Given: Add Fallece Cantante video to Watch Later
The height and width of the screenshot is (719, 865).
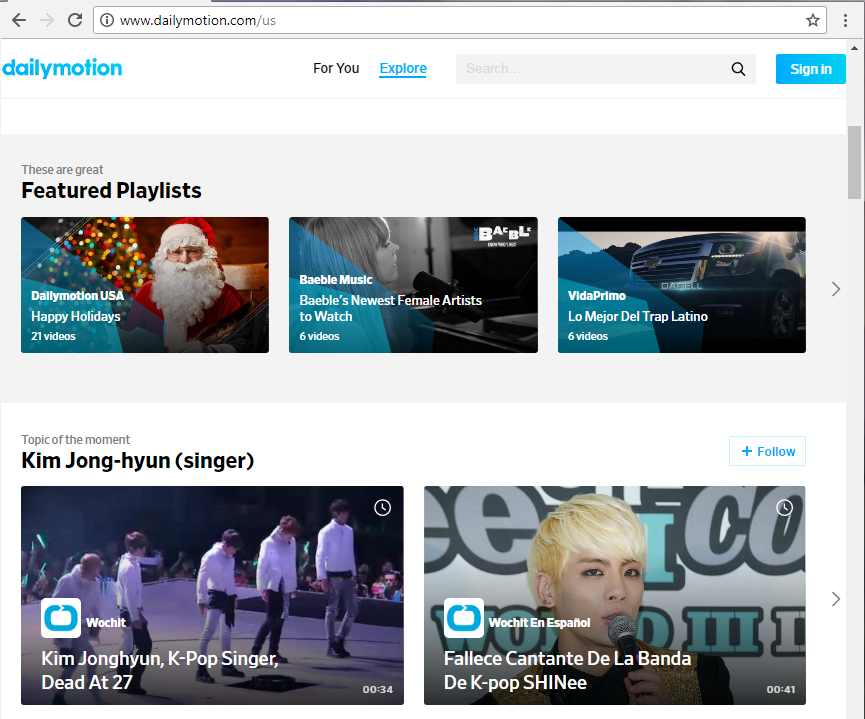Looking at the screenshot, I should tap(784, 508).
